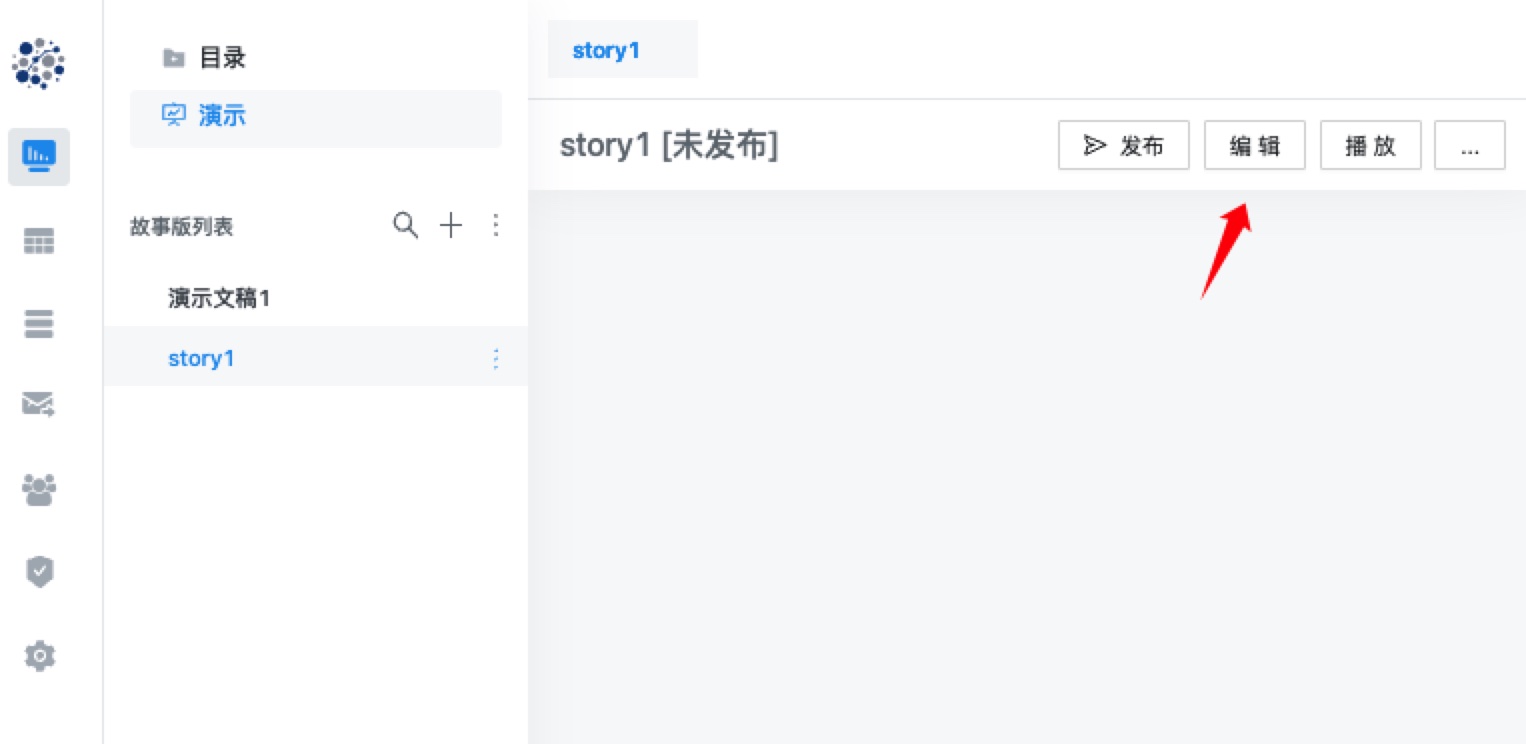The height and width of the screenshot is (744, 1526).
Task: Click the 播放 play button
Action: [x=1371, y=146]
